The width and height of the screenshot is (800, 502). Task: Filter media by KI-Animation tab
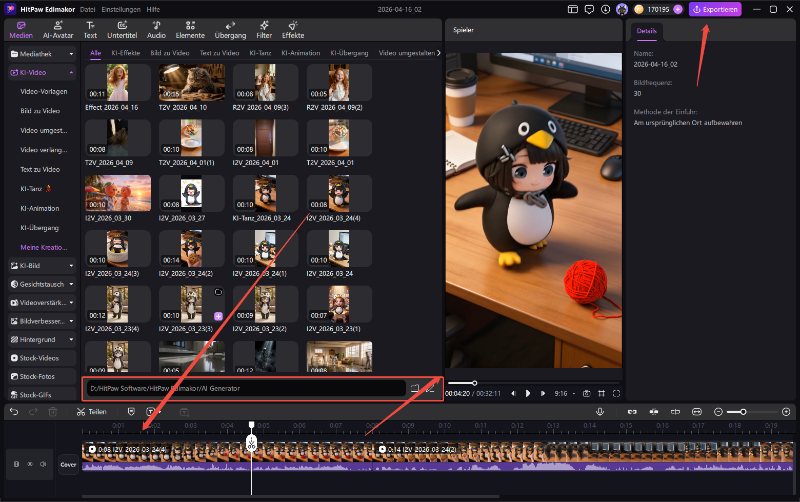click(301, 53)
